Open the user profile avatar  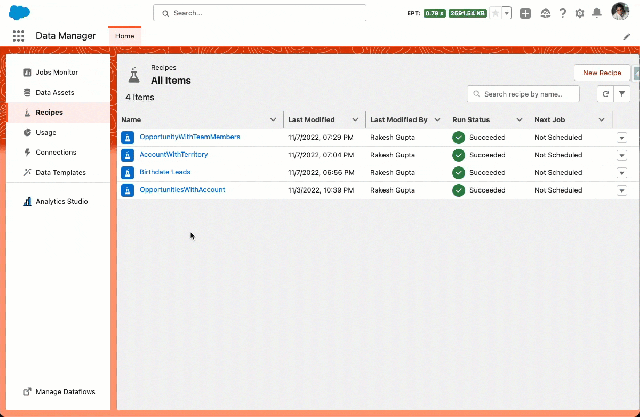click(x=620, y=12)
